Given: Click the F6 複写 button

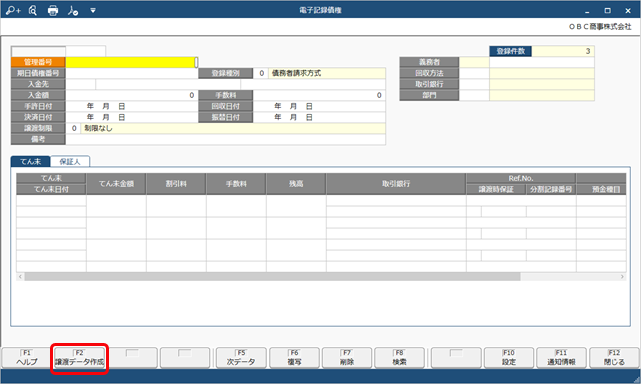Looking at the screenshot, I should point(294,358).
